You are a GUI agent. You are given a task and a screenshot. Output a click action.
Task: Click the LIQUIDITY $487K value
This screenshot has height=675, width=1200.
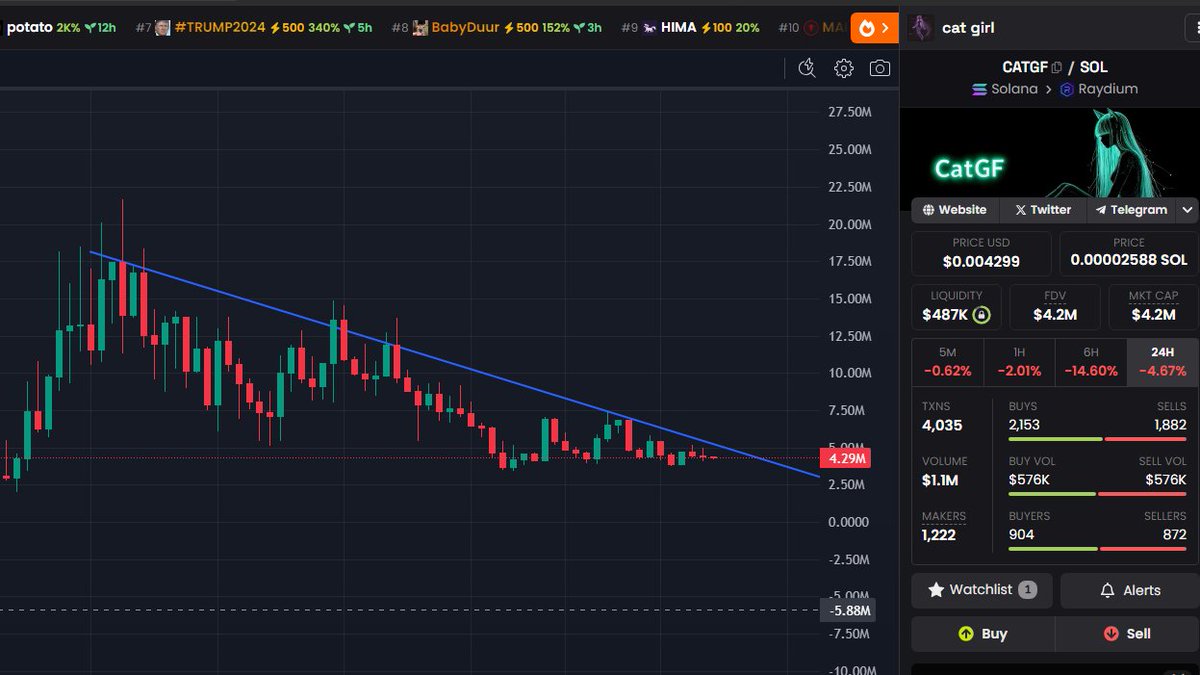pos(944,315)
